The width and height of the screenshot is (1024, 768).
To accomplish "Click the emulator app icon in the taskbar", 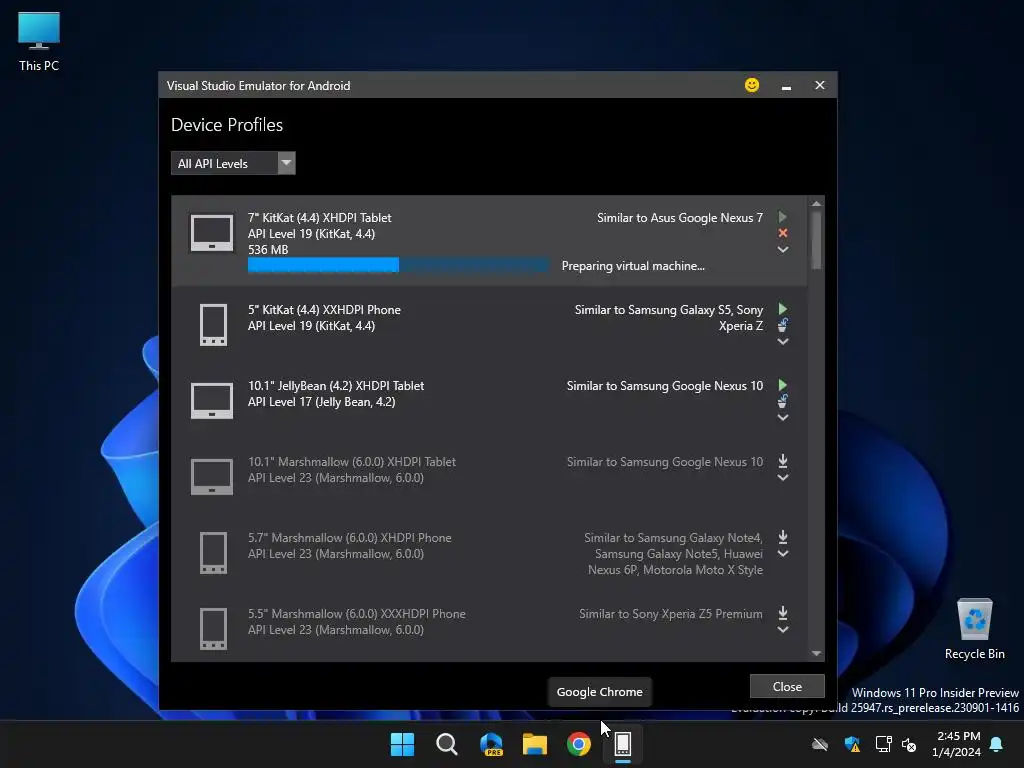I will coord(623,744).
